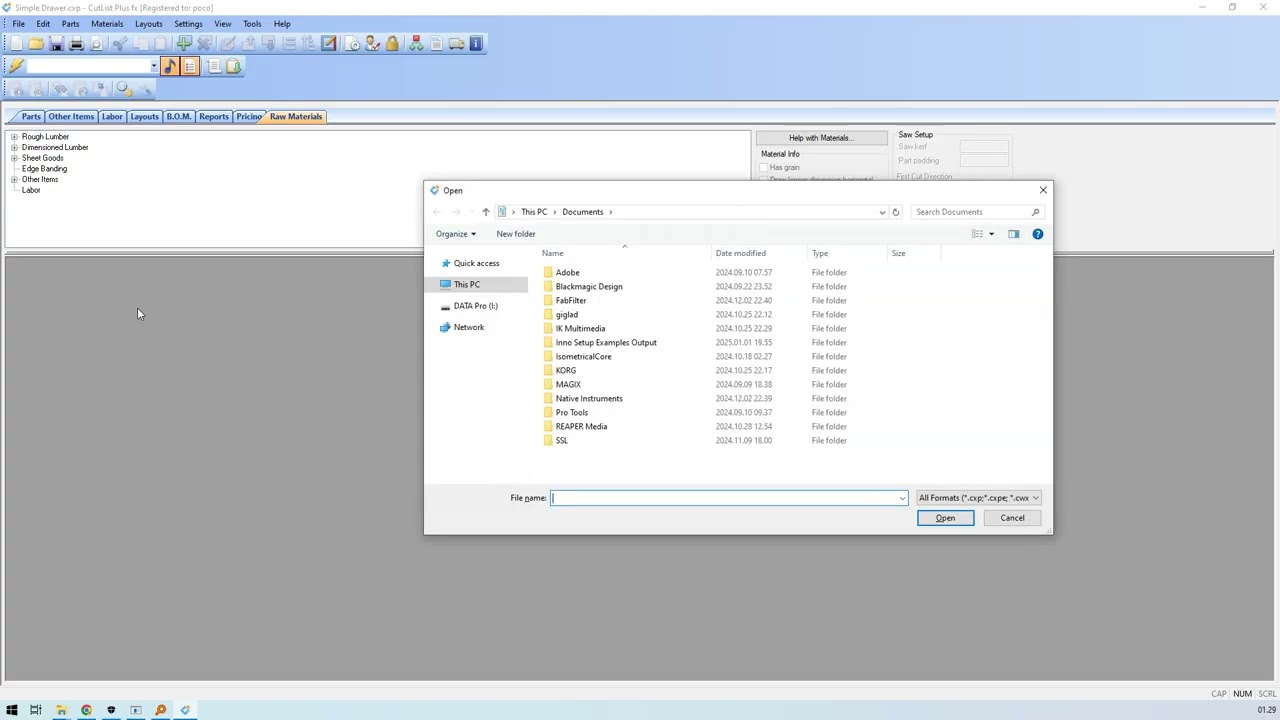The image size is (1280, 720).
Task: Click the help question mark in Open dialog
Action: [1037, 234]
